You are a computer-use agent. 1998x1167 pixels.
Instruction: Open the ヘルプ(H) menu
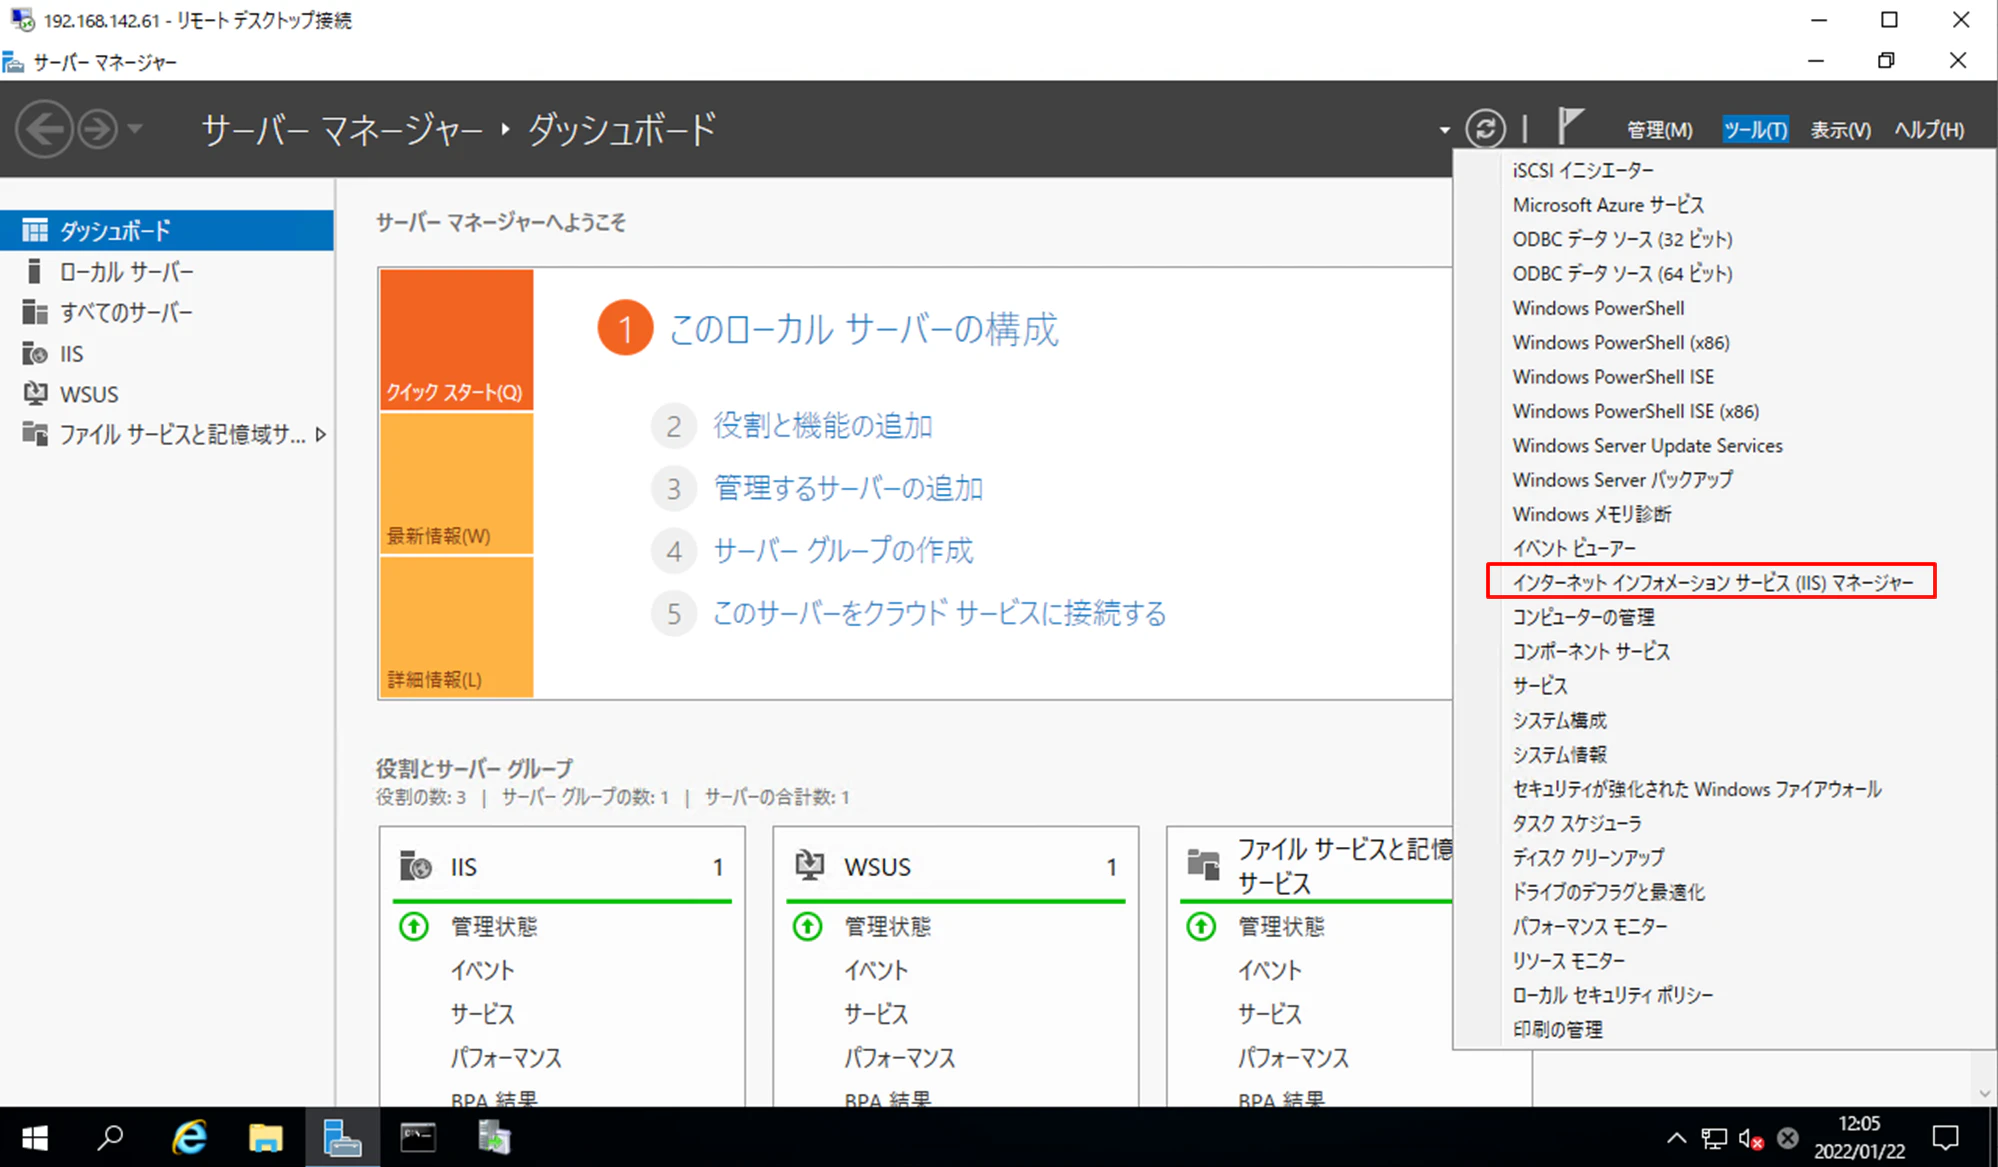coord(1929,130)
